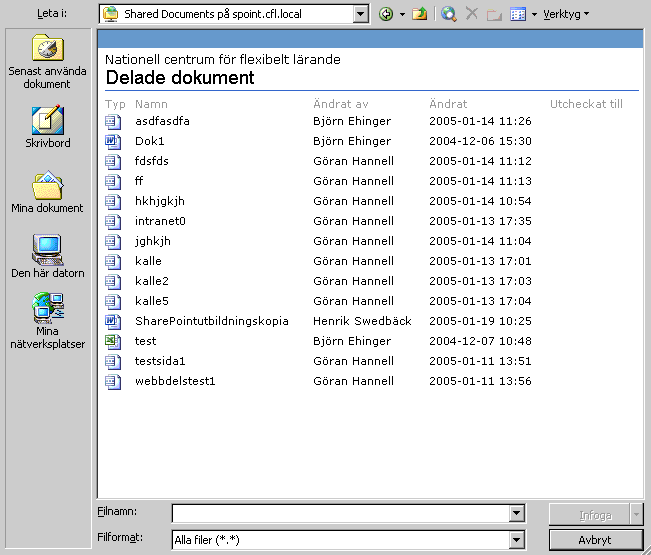Select Den här datorn in sidebar
Viewport: 651px width, 555px height.
coord(47,257)
